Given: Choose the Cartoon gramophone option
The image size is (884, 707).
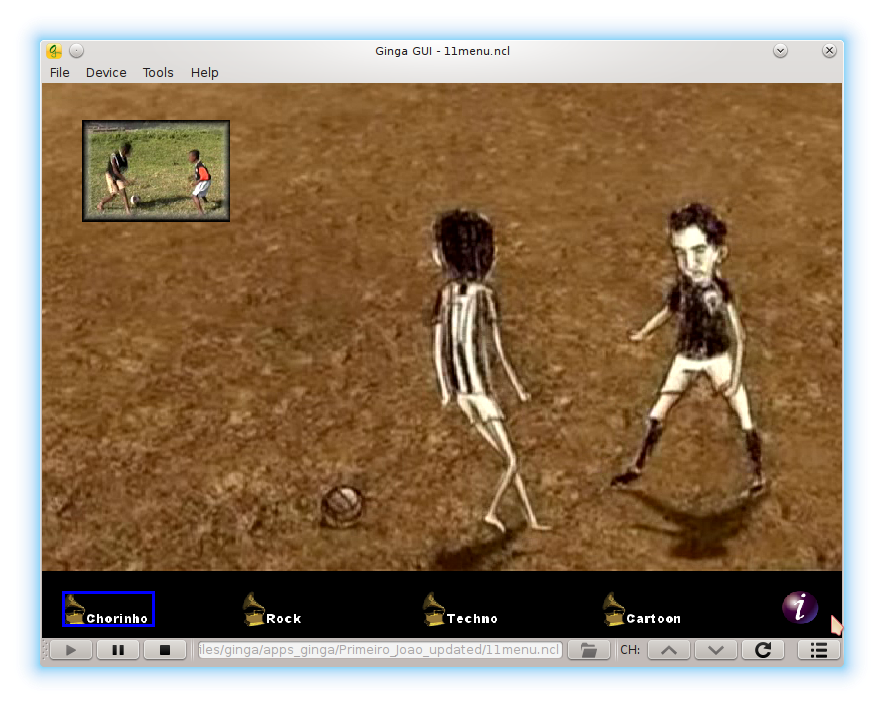Looking at the screenshot, I should (641, 610).
